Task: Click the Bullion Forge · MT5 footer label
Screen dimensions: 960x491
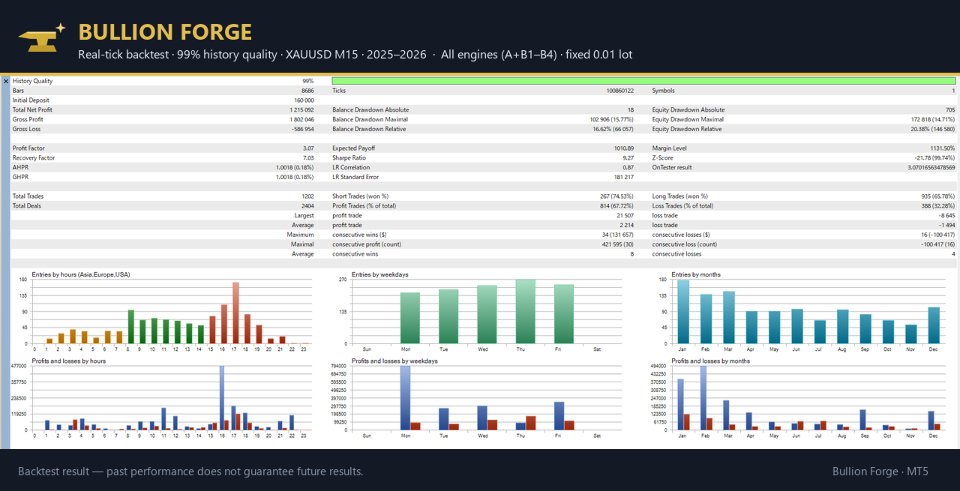Action: click(x=880, y=471)
